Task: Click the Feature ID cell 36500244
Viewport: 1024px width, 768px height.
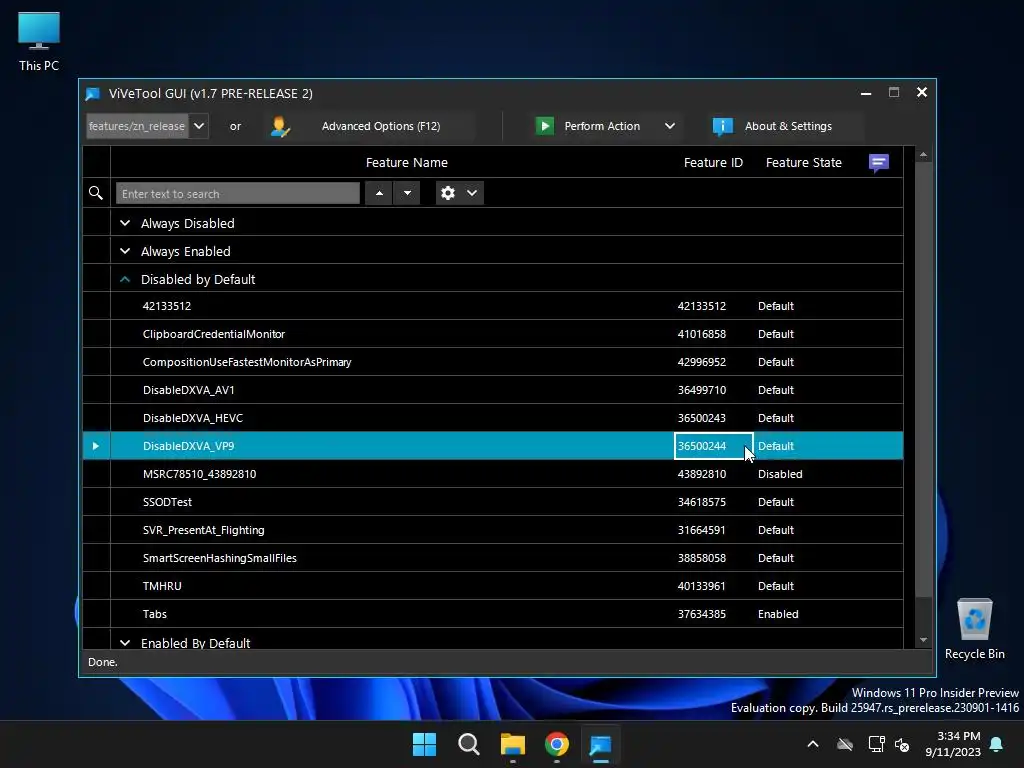Action: click(713, 446)
